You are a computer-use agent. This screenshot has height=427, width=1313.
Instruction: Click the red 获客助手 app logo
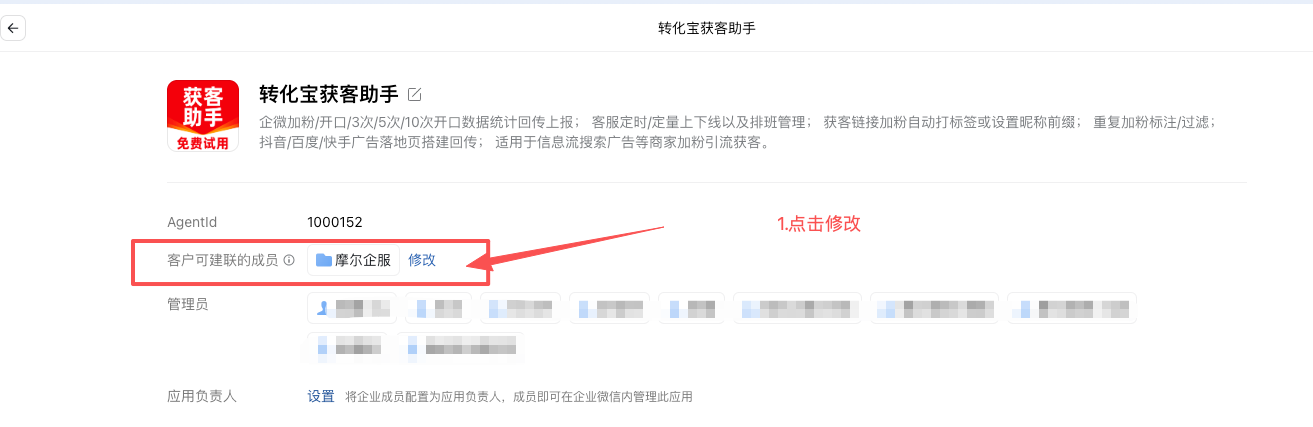203,116
